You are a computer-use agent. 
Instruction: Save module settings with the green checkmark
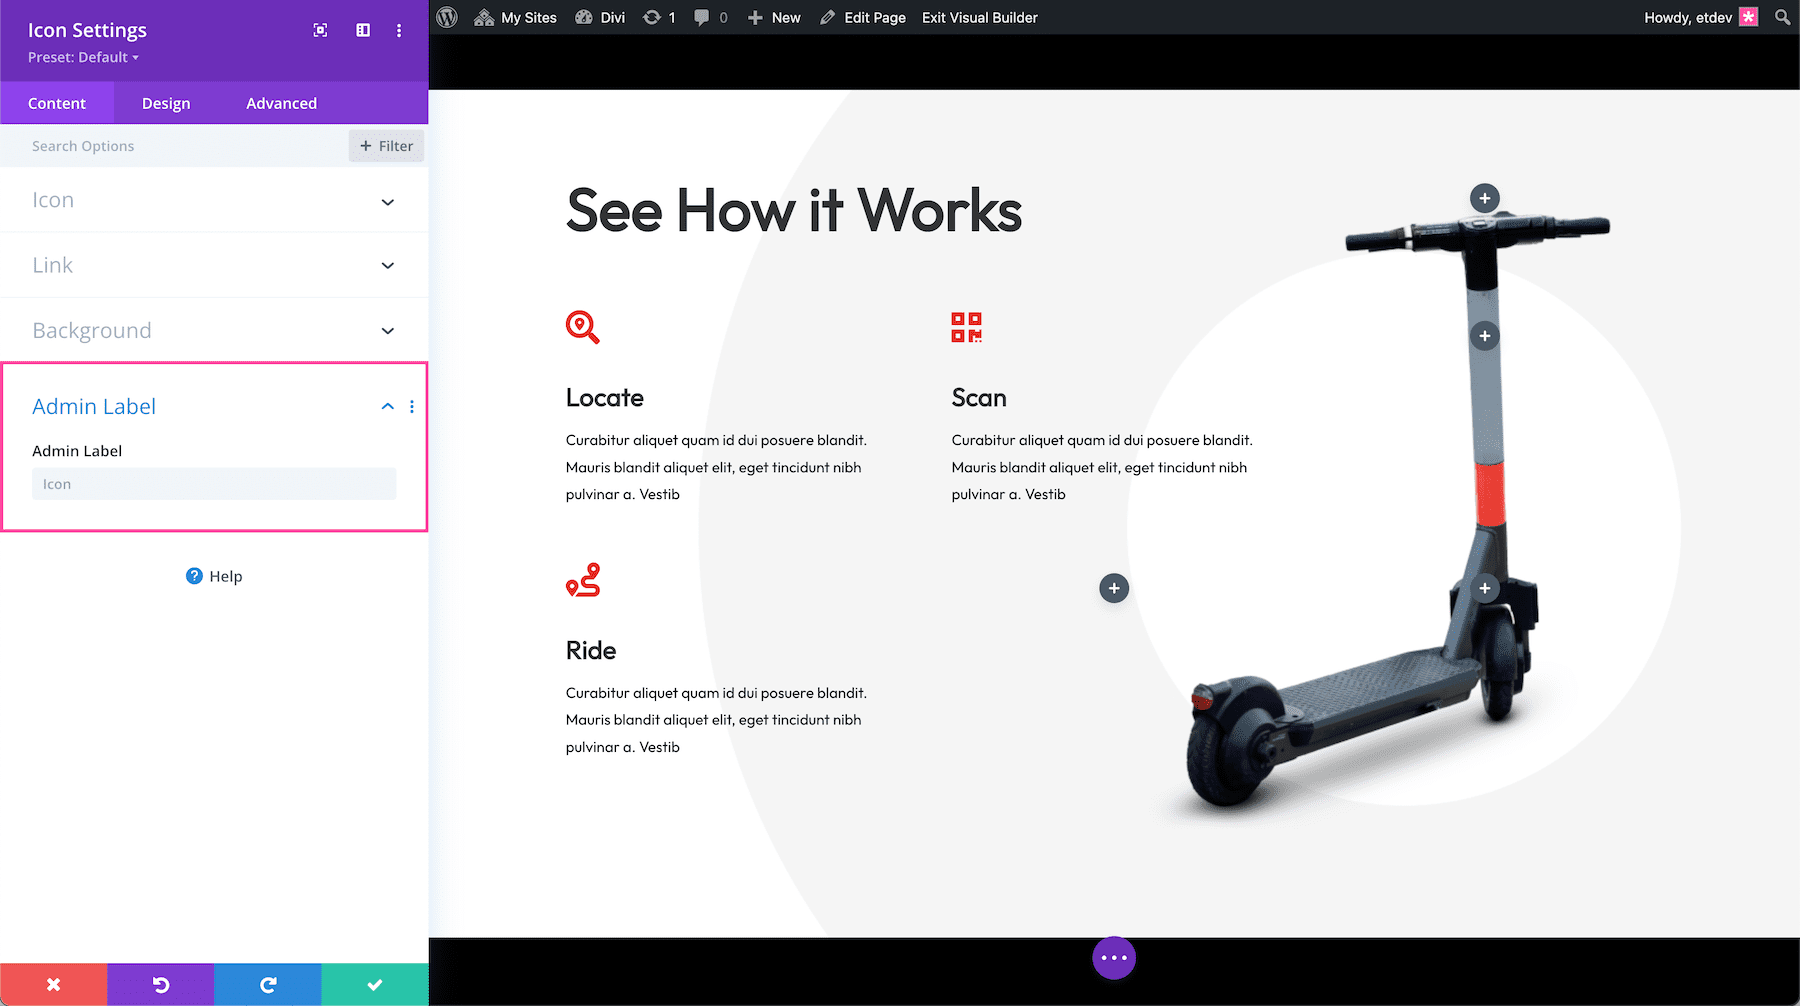[x=374, y=984]
